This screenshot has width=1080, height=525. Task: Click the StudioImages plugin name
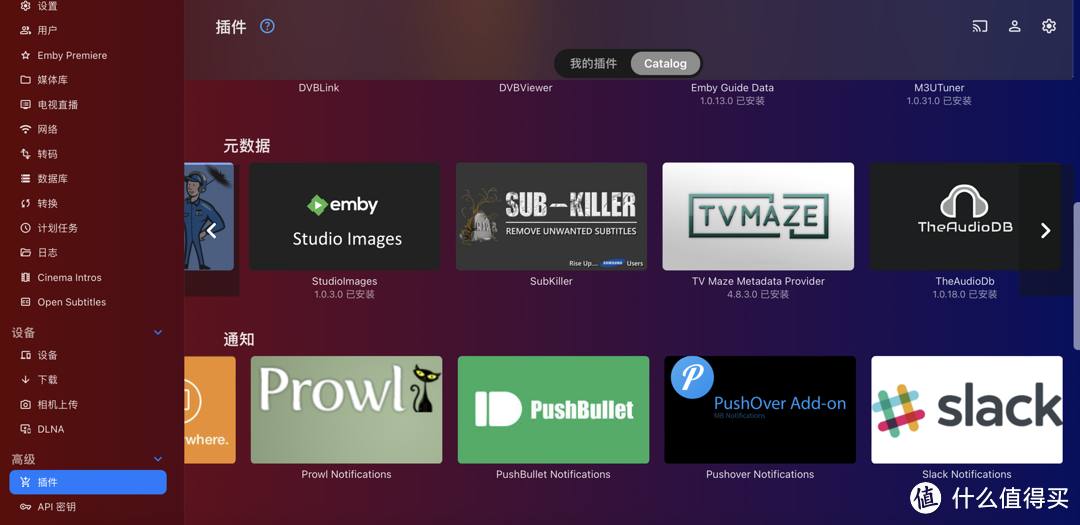344,281
